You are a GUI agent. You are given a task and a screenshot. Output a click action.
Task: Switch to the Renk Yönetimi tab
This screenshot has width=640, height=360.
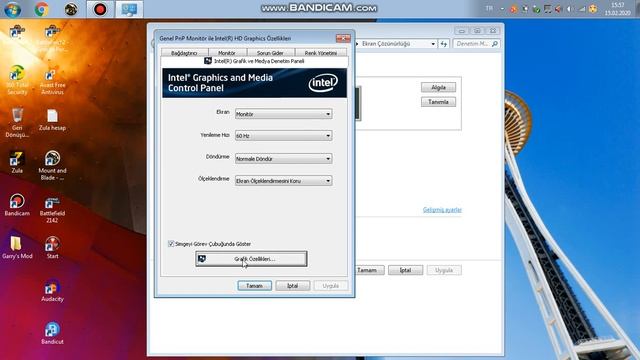tap(321, 53)
